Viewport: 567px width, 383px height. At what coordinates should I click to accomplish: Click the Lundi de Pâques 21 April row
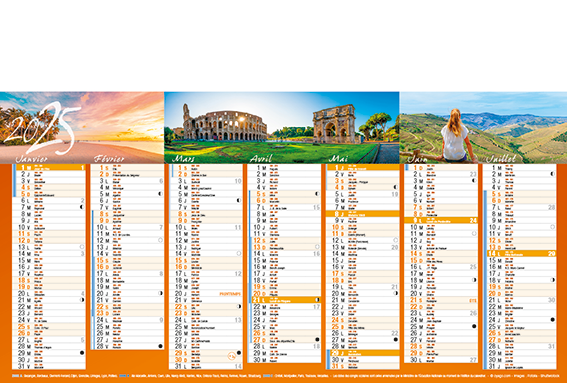click(x=286, y=299)
